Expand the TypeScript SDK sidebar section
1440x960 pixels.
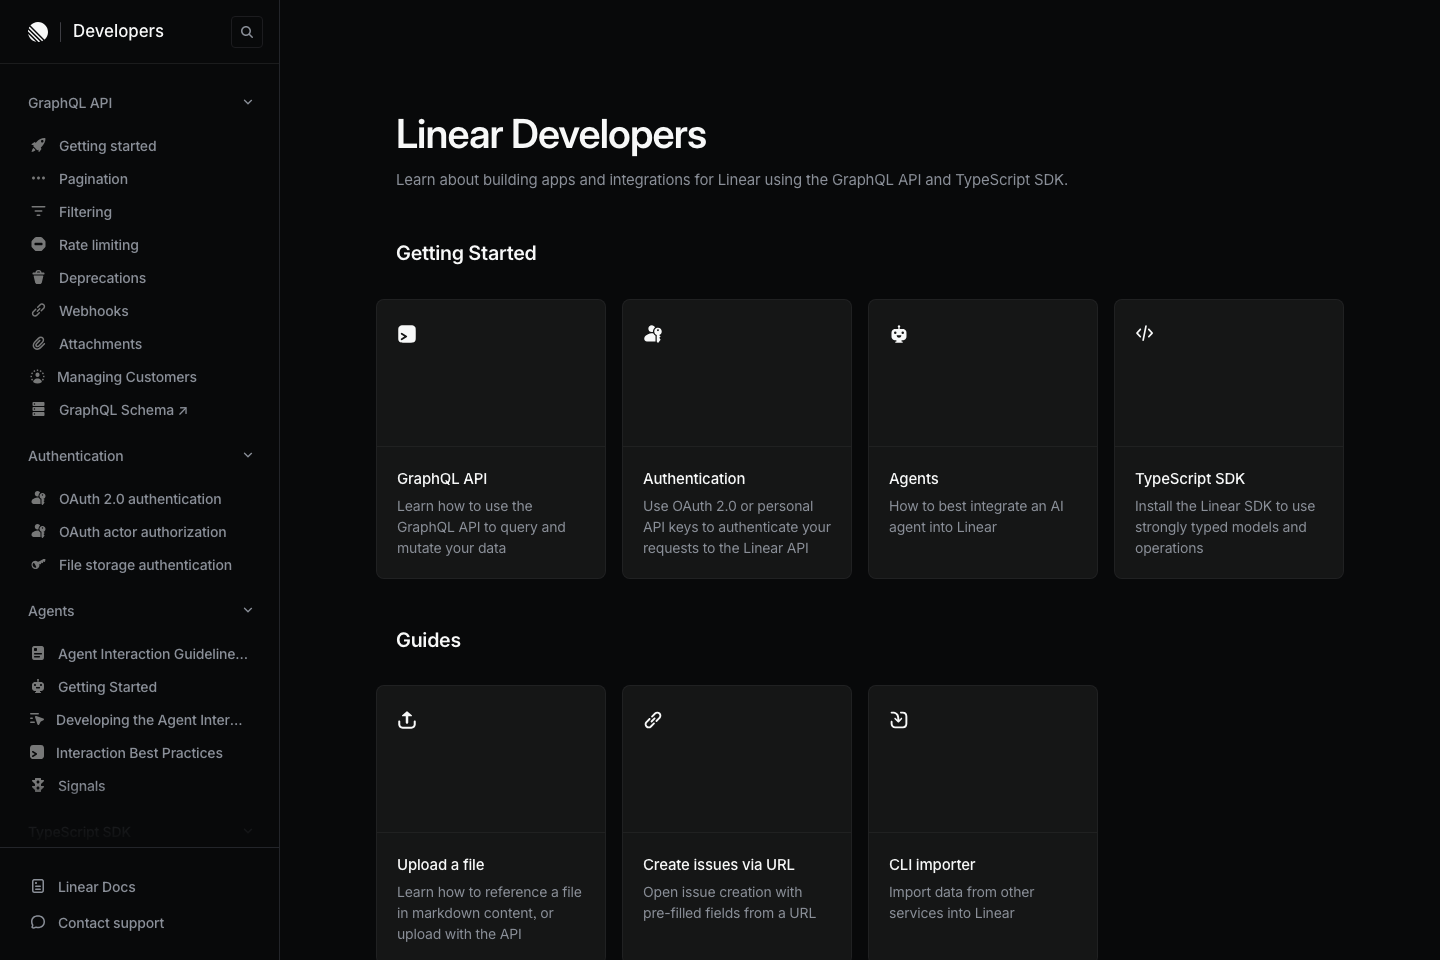pyautogui.click(x=248, y=831)
